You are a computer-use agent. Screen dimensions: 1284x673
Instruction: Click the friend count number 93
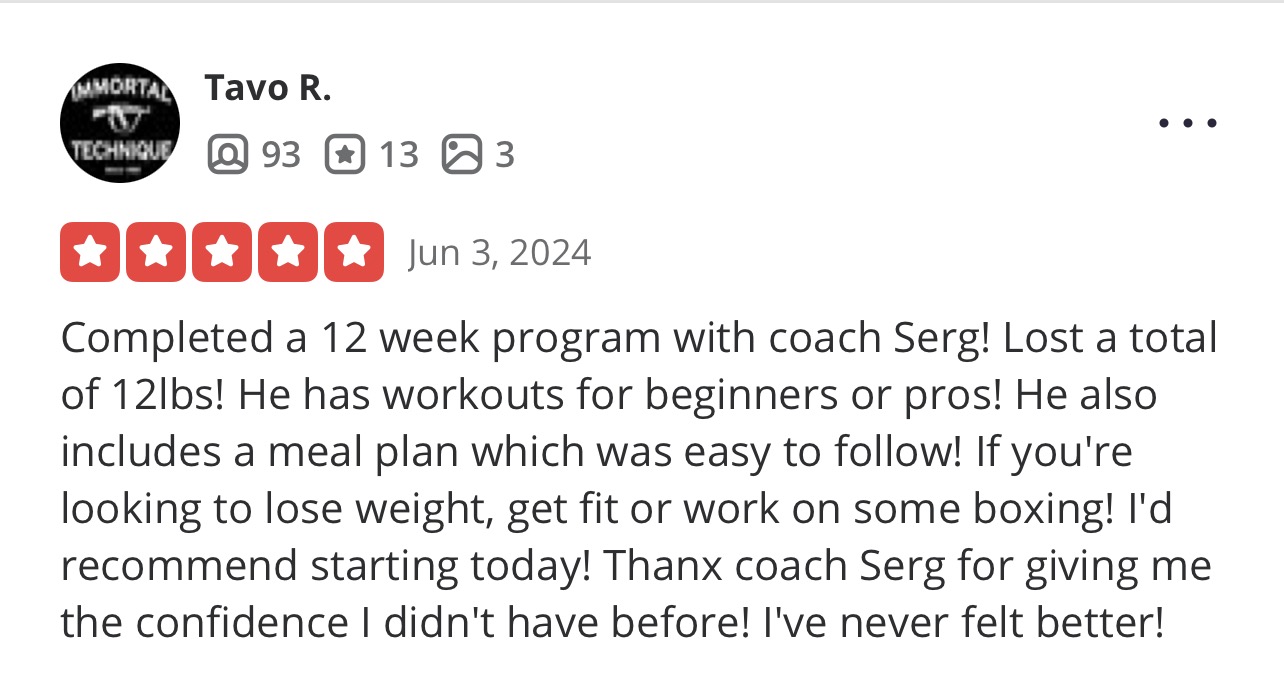tap(281, 155)
